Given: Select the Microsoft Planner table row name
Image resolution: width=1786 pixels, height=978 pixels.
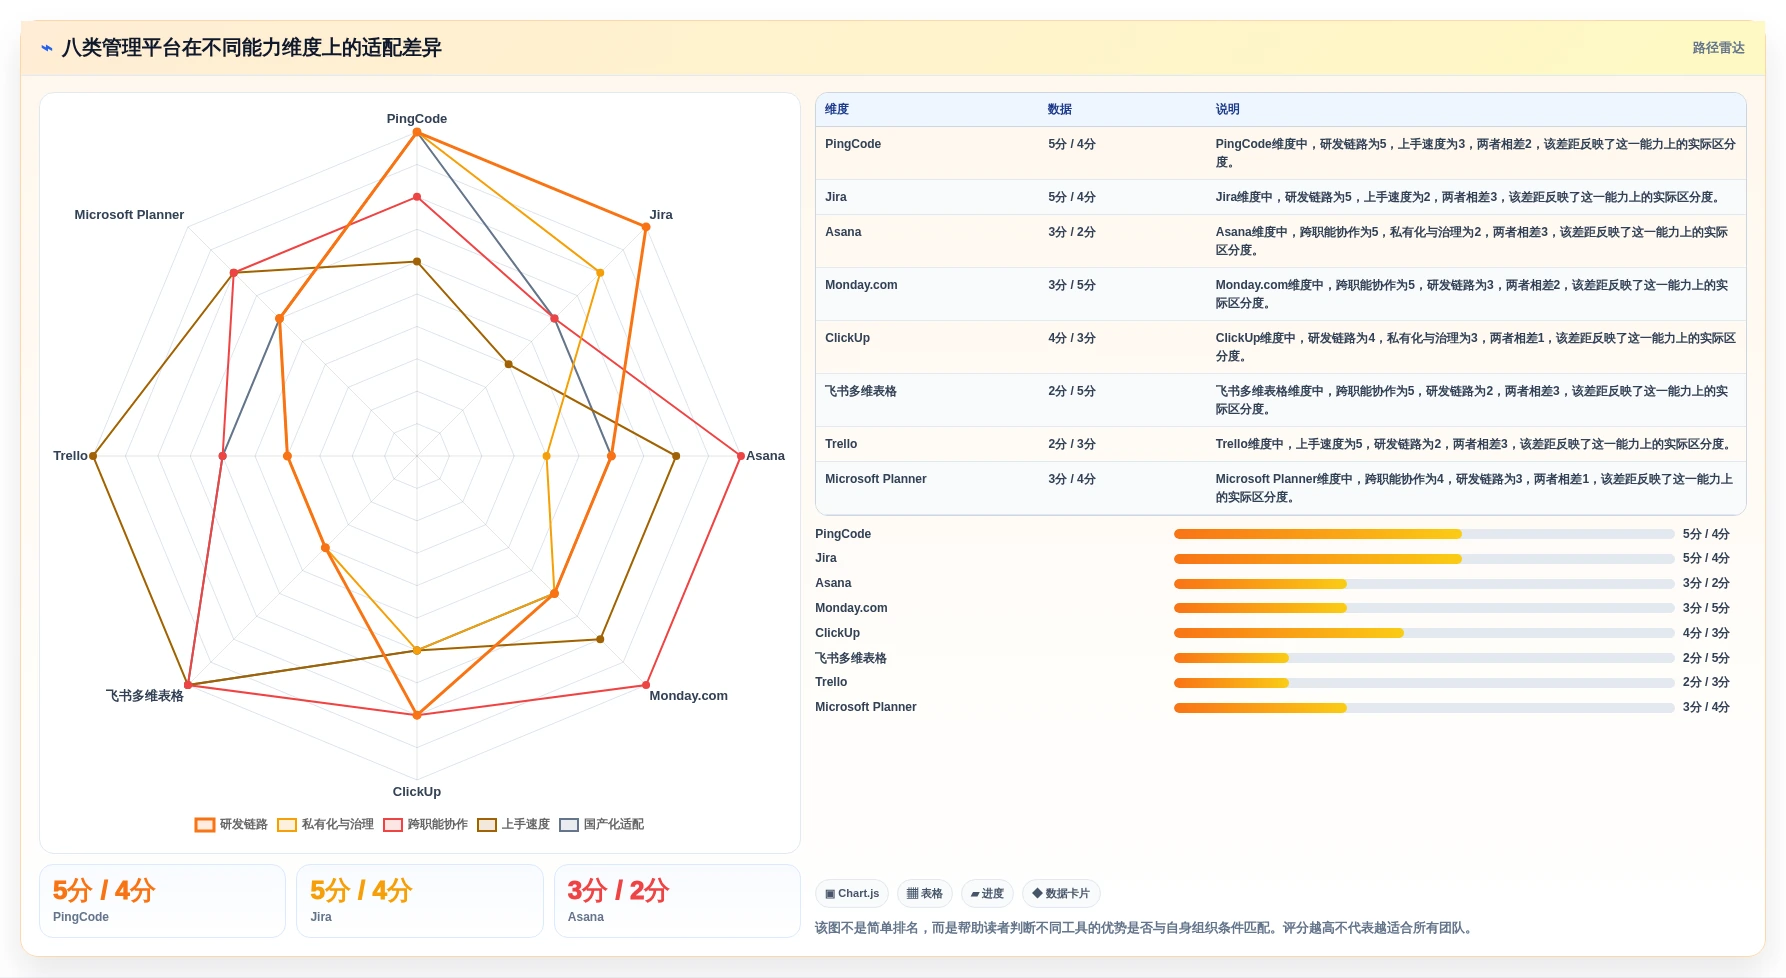Looking at the screenshot, I should (x=876, y=479).
